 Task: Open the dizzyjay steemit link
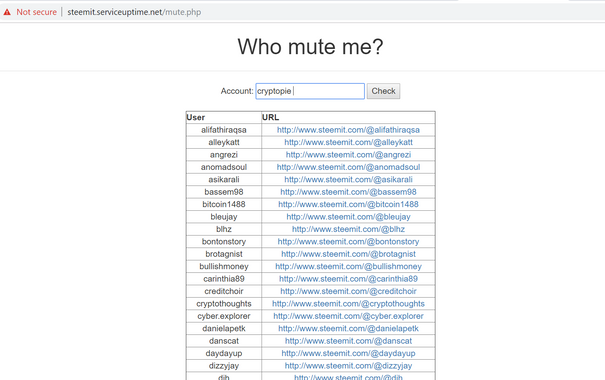(348, 365)
